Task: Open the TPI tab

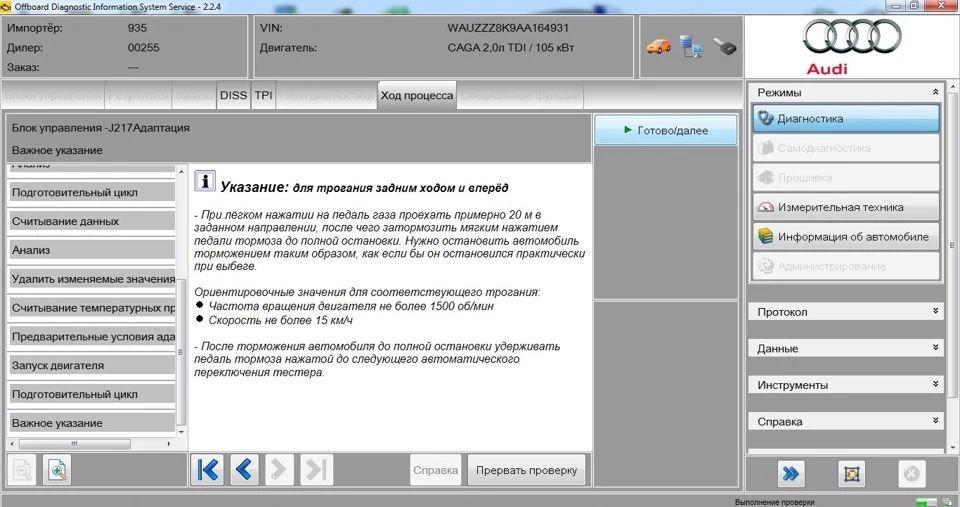Action: pos(263,96)
